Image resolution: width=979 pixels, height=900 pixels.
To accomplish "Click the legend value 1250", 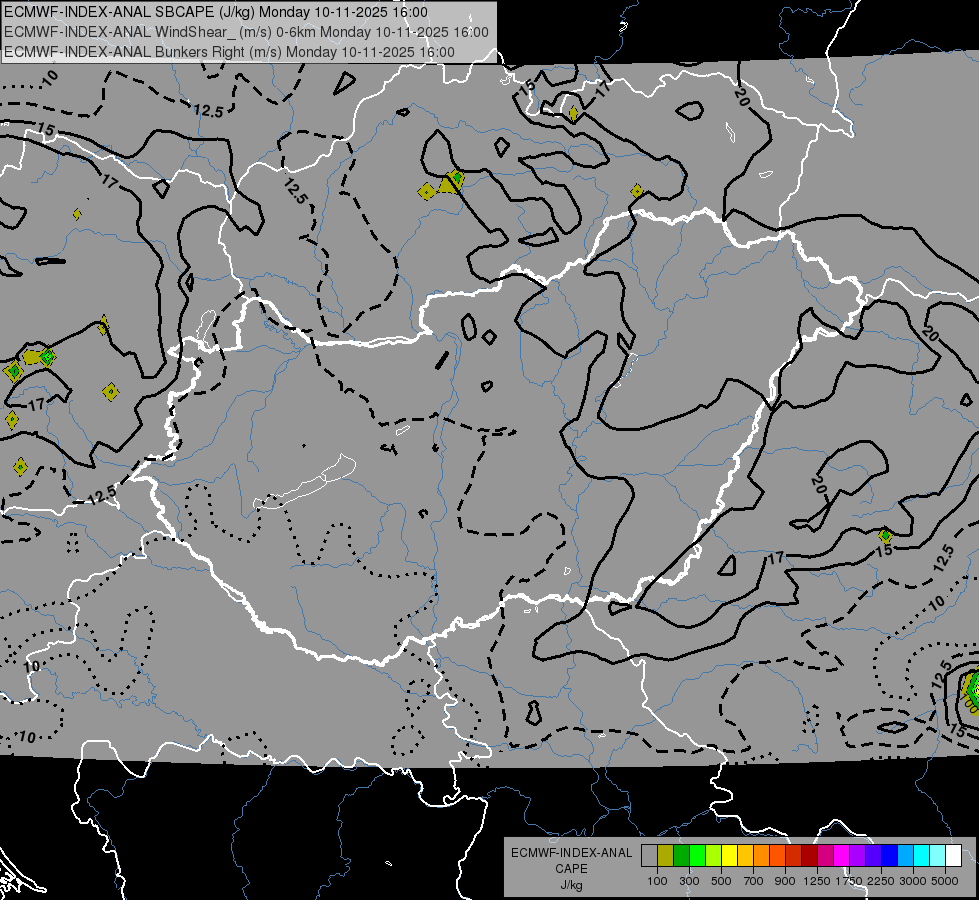I will click(x=817, y=881).
